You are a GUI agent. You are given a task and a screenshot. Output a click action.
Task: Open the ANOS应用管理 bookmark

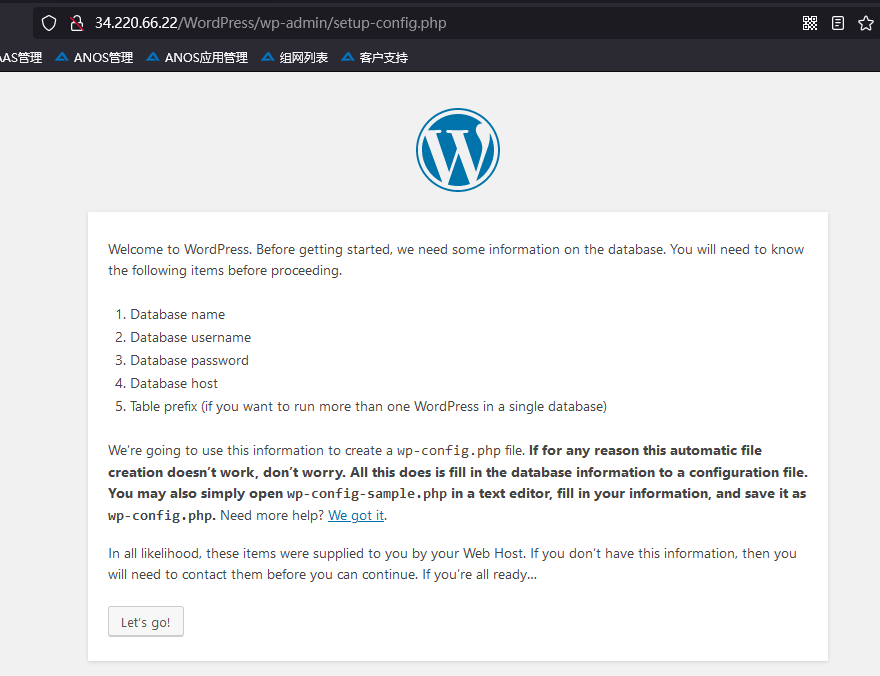(205, 58)
